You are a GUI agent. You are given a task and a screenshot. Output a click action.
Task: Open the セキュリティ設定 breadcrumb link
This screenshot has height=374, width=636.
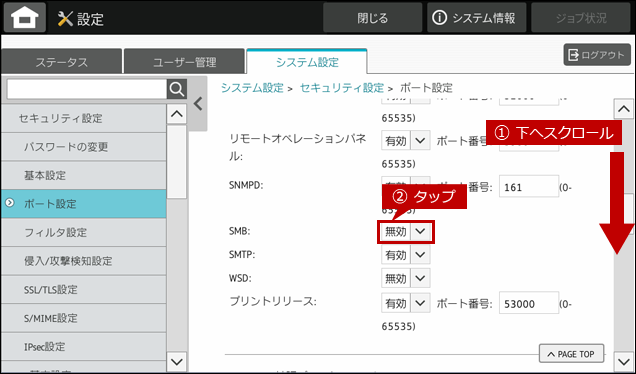(x=341, y=88)
